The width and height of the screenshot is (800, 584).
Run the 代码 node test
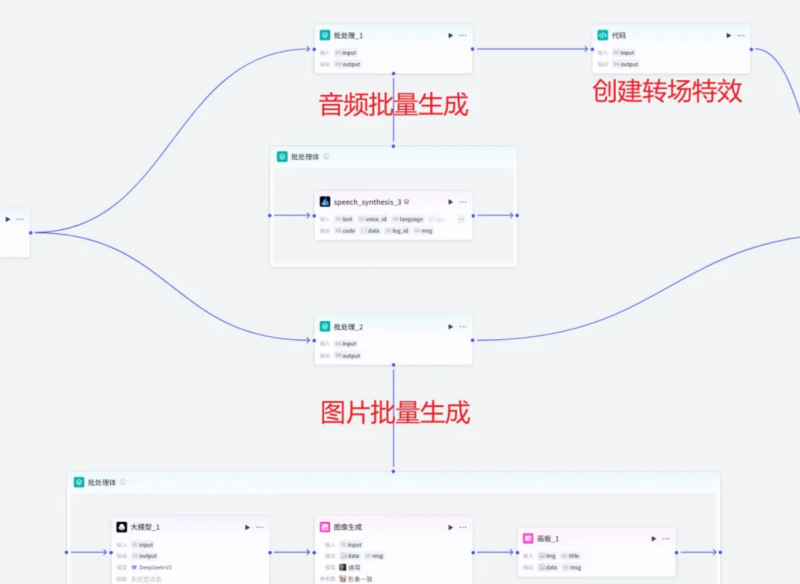729,35
